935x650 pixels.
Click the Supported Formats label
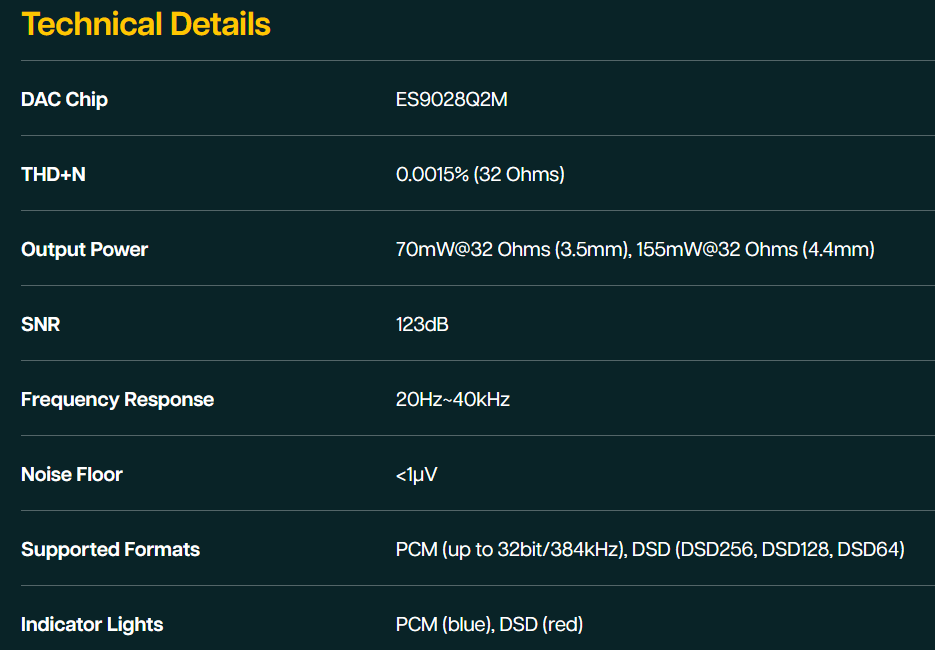coord(111,550)
